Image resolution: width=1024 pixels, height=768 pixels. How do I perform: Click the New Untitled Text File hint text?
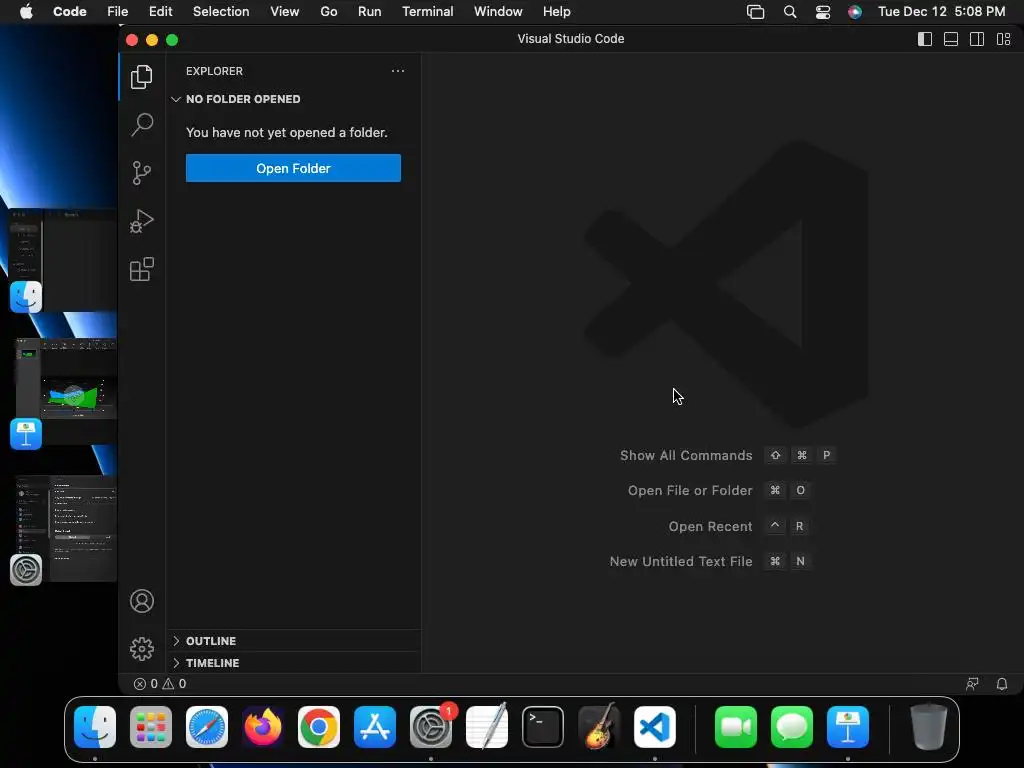(681, 561)
